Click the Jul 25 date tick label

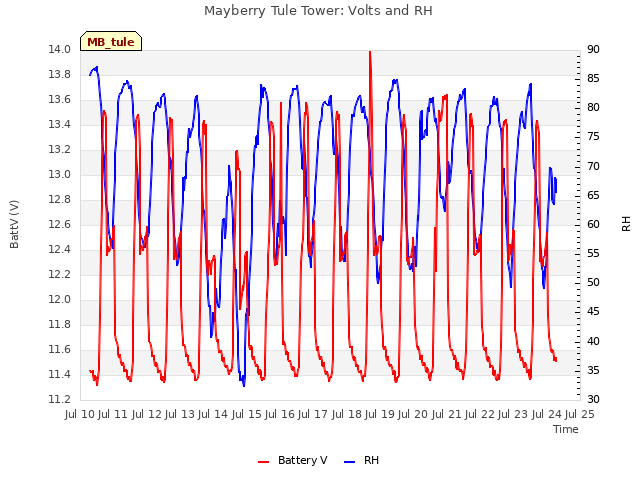point(580,415)
